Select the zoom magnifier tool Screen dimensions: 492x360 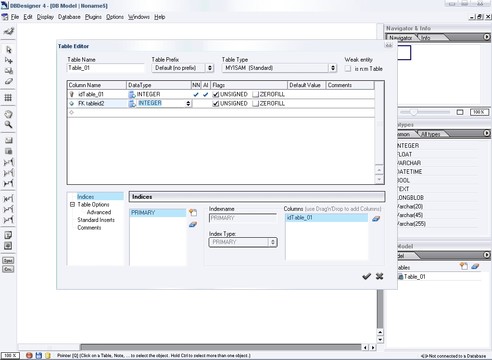click(x=8, y=125)
